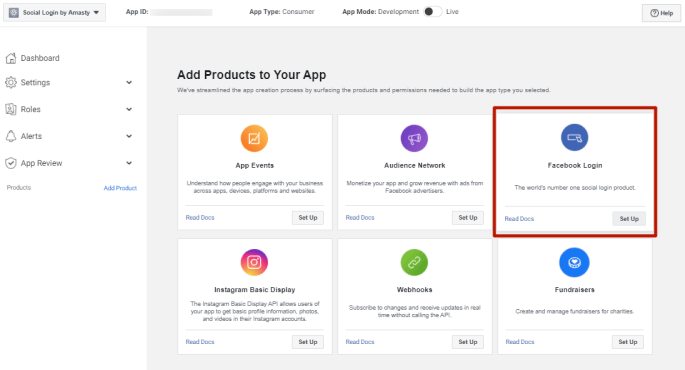Click the Instagram Basic Display logo icon
The width and height of the screenshot is (685, 370).
point(254,262)
